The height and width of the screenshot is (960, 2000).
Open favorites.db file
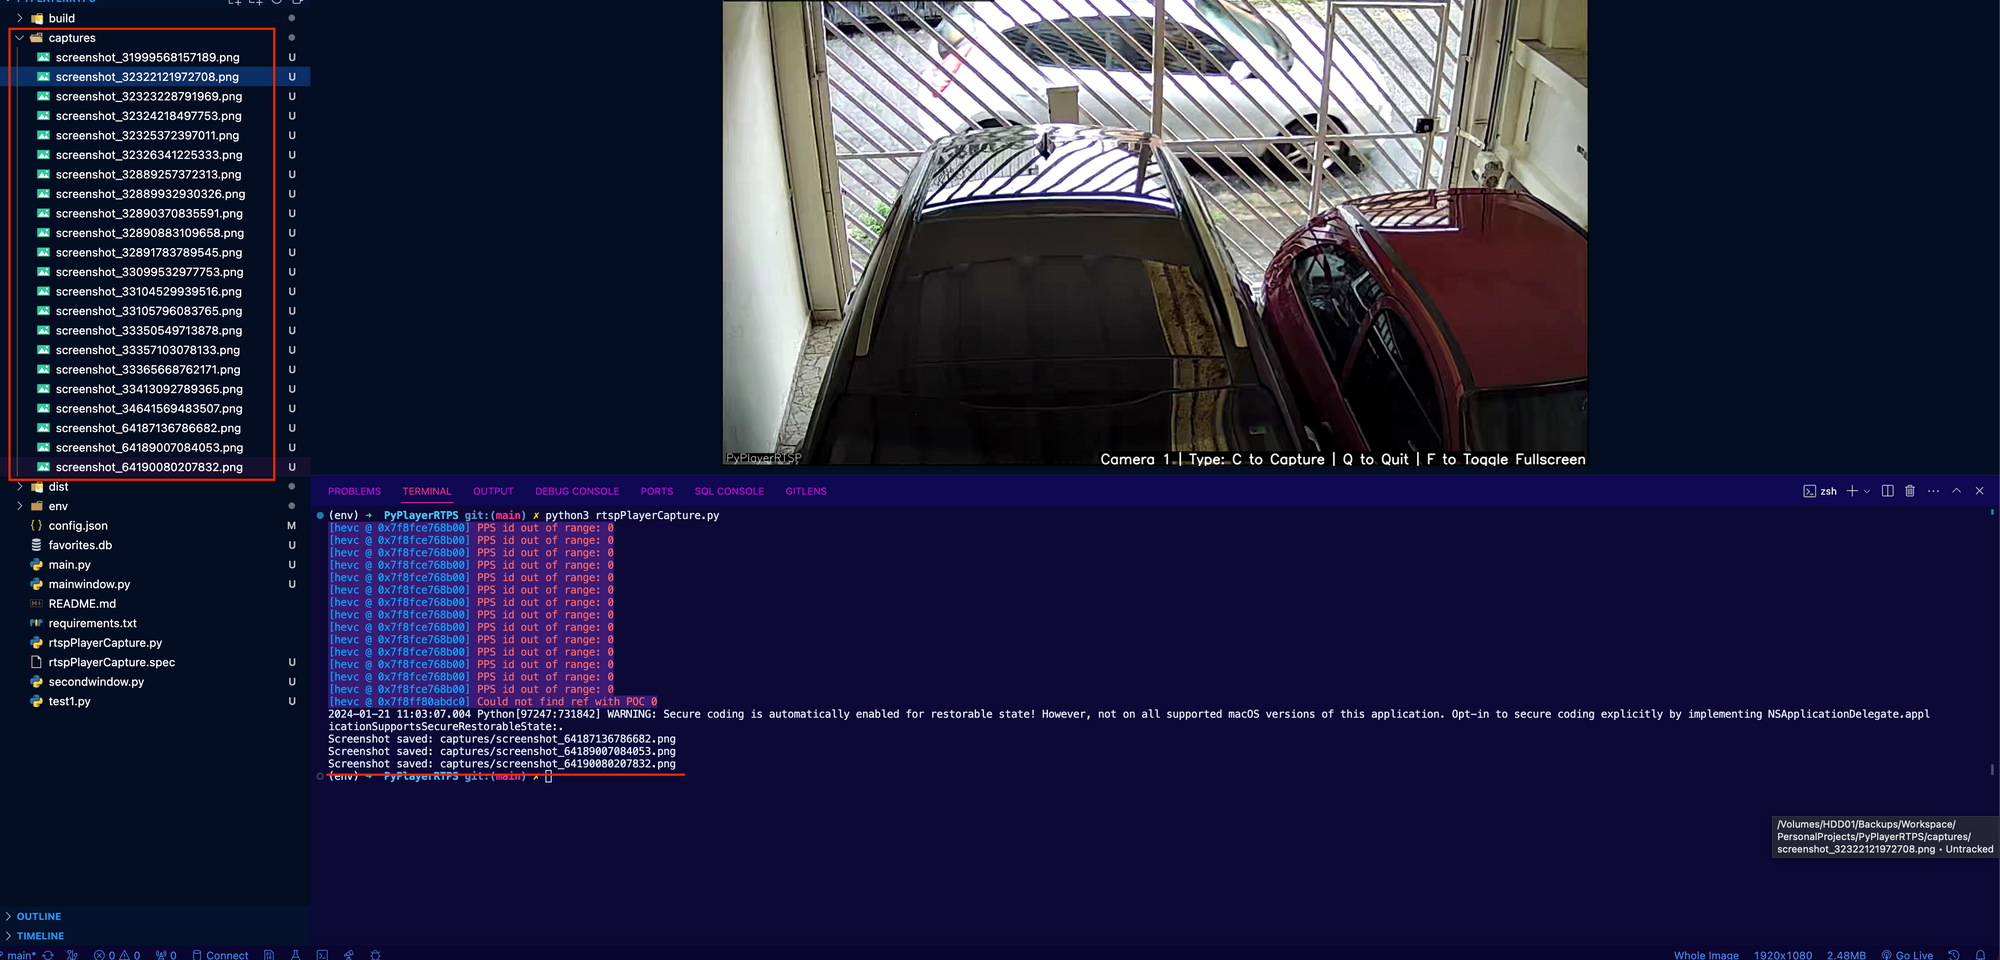pos(80,545)
